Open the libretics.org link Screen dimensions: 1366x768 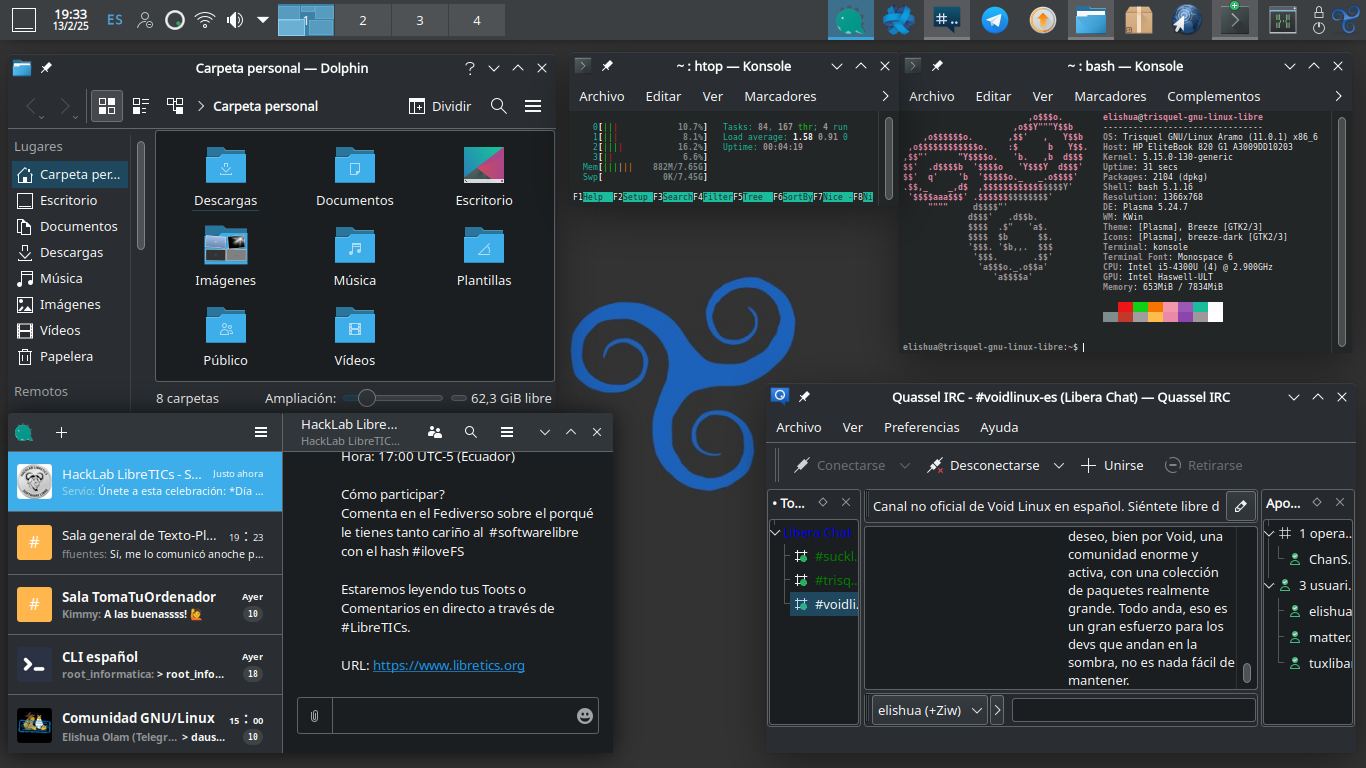click(449, 665)
